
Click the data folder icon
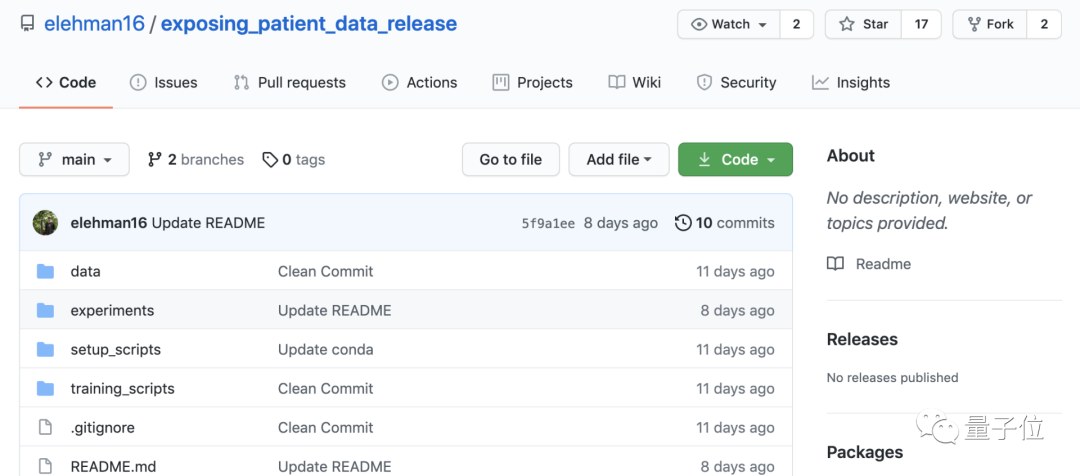(x=45, y=271)
